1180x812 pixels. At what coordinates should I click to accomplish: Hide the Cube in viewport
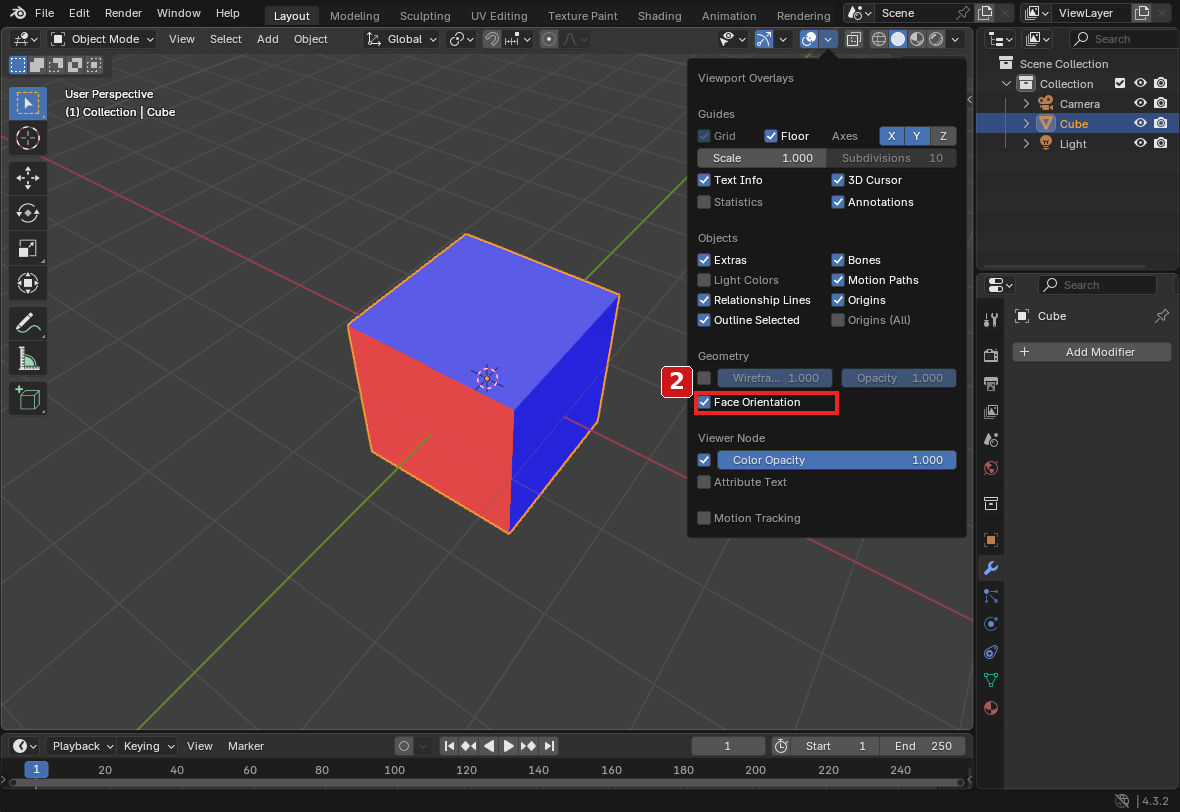click(x=1141, y=123)
